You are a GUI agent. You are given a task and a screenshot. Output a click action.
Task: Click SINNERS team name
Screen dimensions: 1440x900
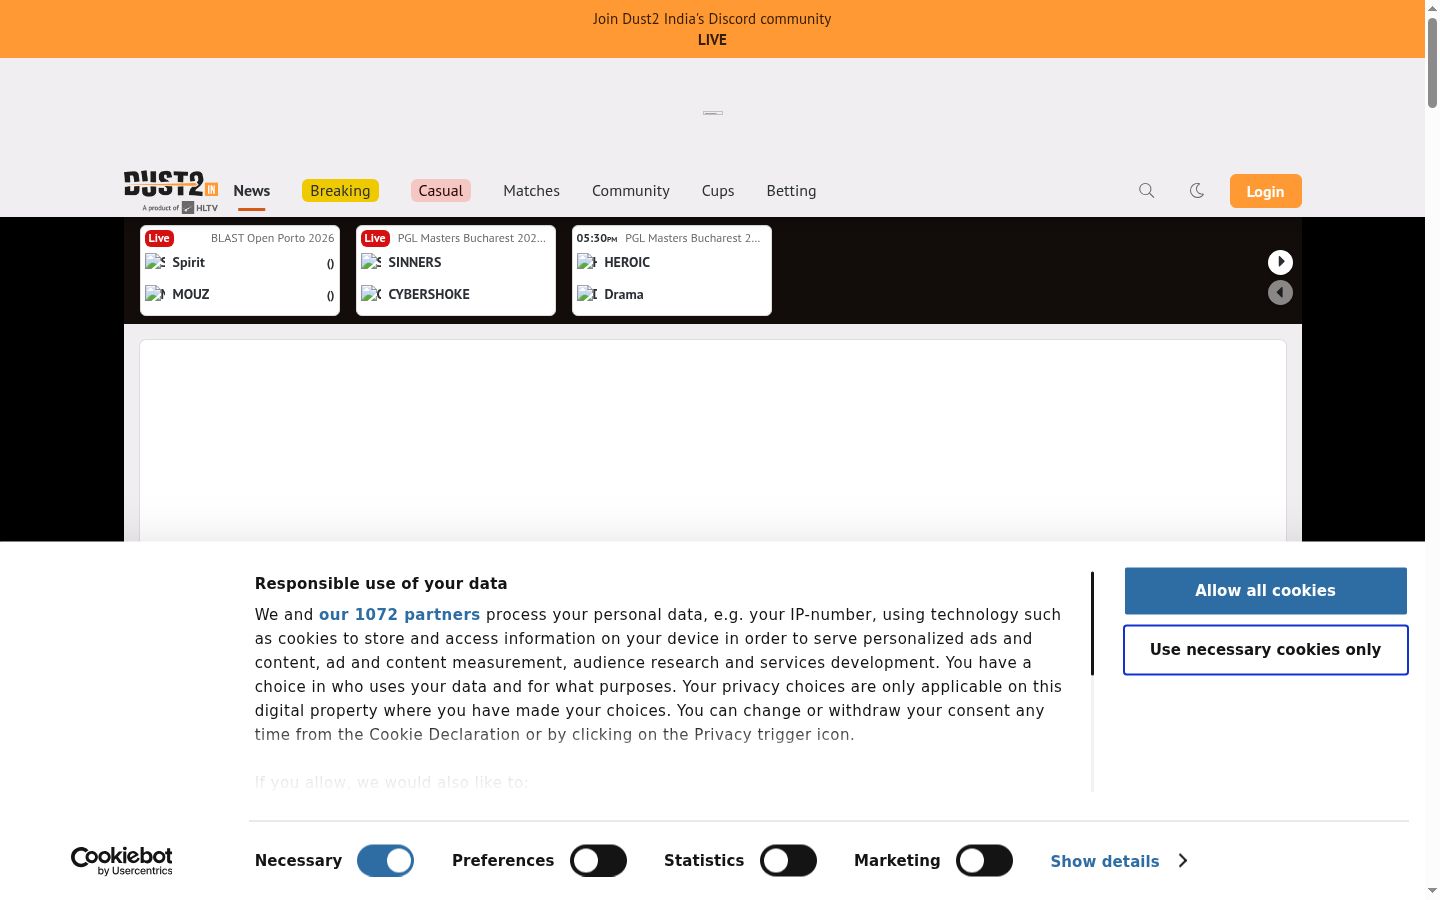[x=415, y=262]
